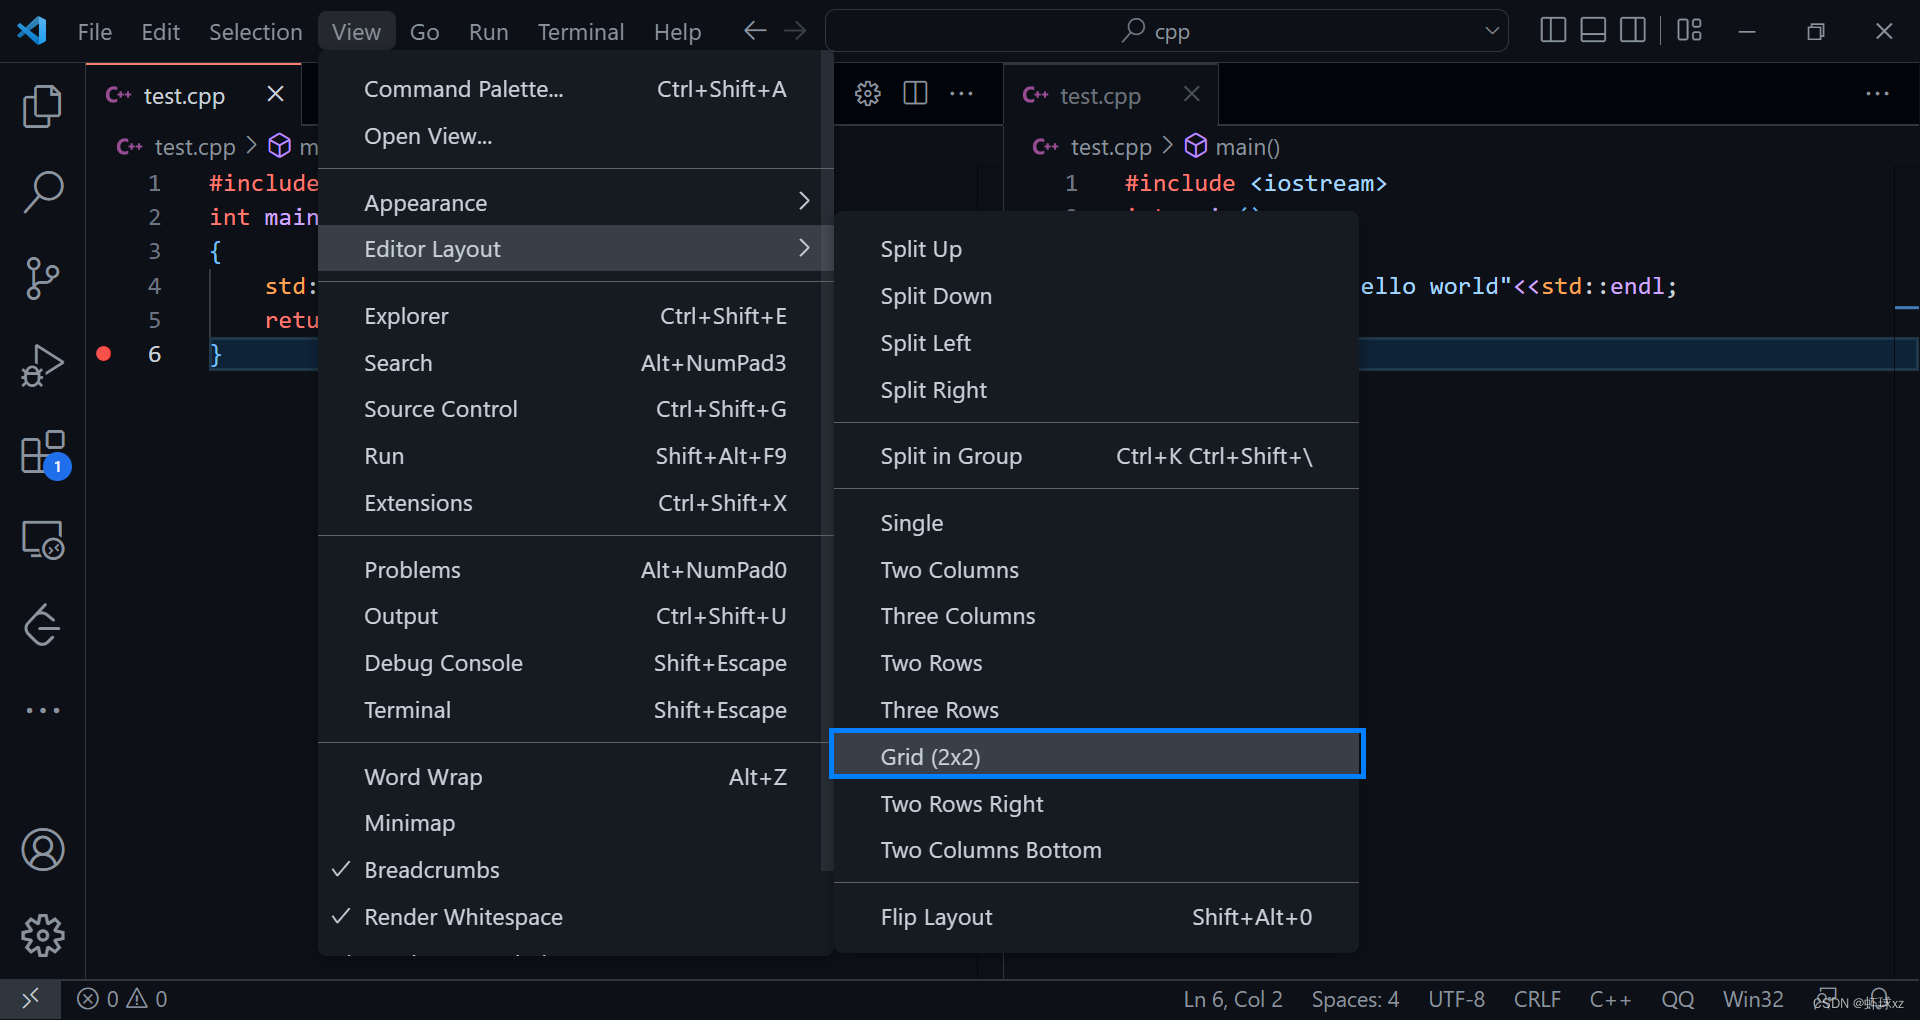1920x1020 pixels.
Task: Go forward with the right arrow
Action: tap(795, 31)
